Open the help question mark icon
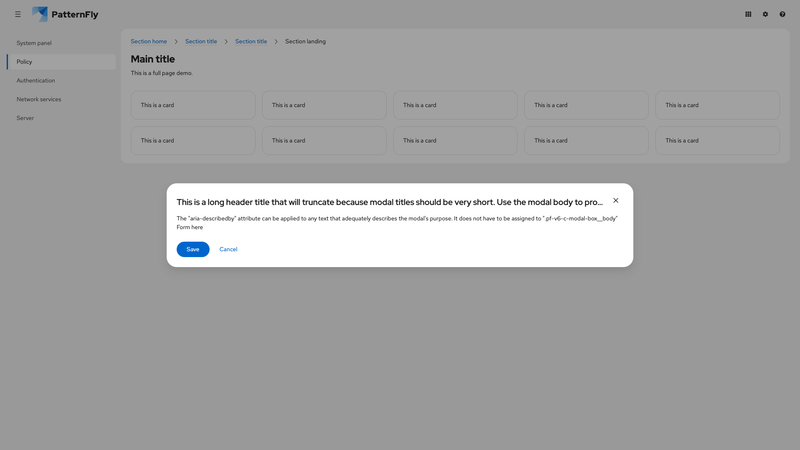This screenshot has height=450, width=800. [x=782, y=14]
